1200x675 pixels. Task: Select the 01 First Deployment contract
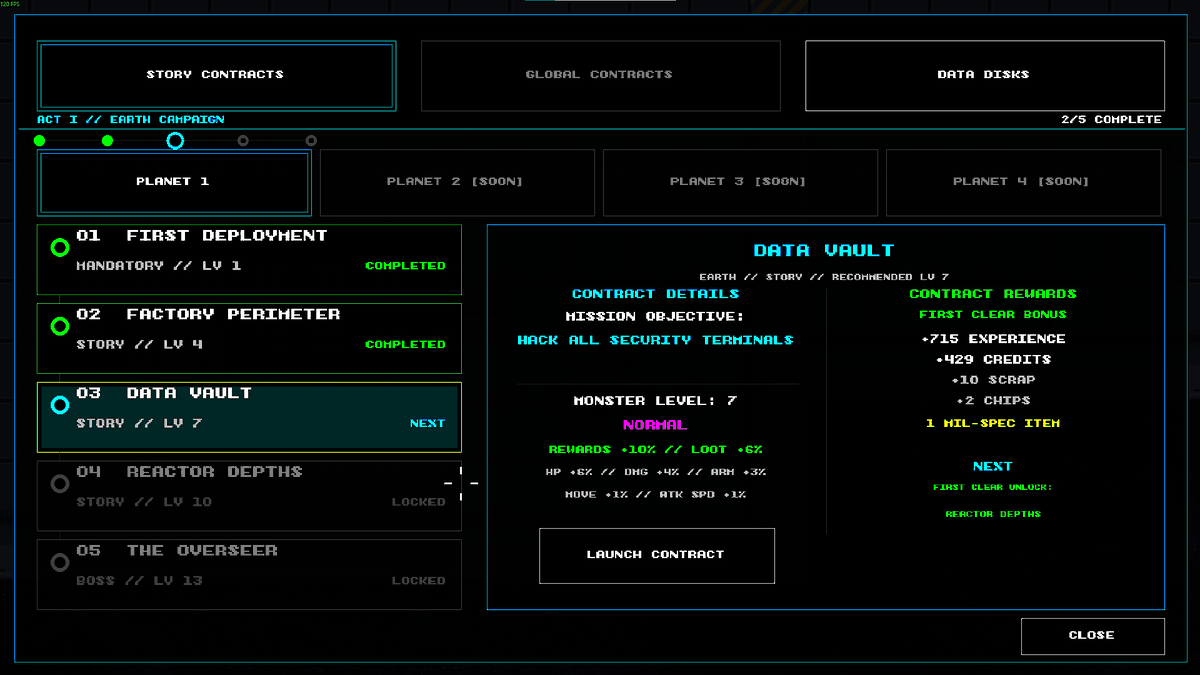pyautogui.click(x=250, y=260)
